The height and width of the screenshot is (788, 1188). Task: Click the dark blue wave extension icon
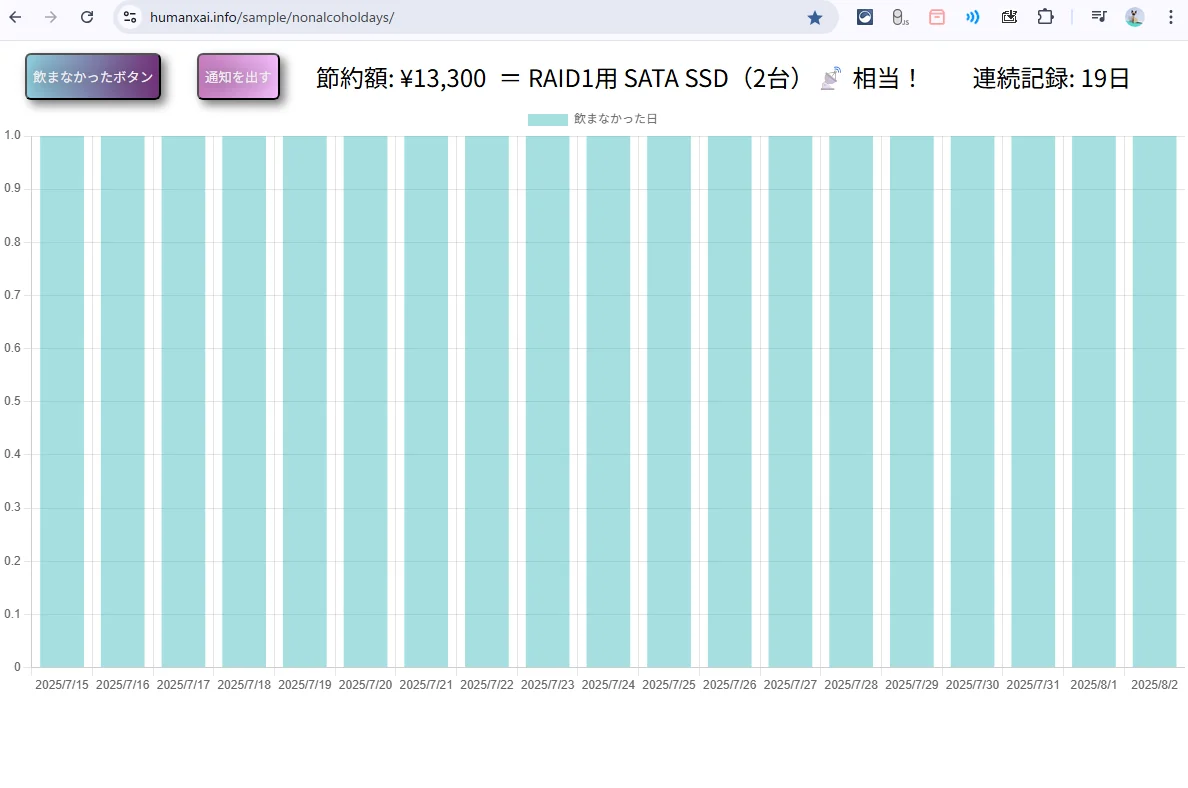[x=865, y=17]
